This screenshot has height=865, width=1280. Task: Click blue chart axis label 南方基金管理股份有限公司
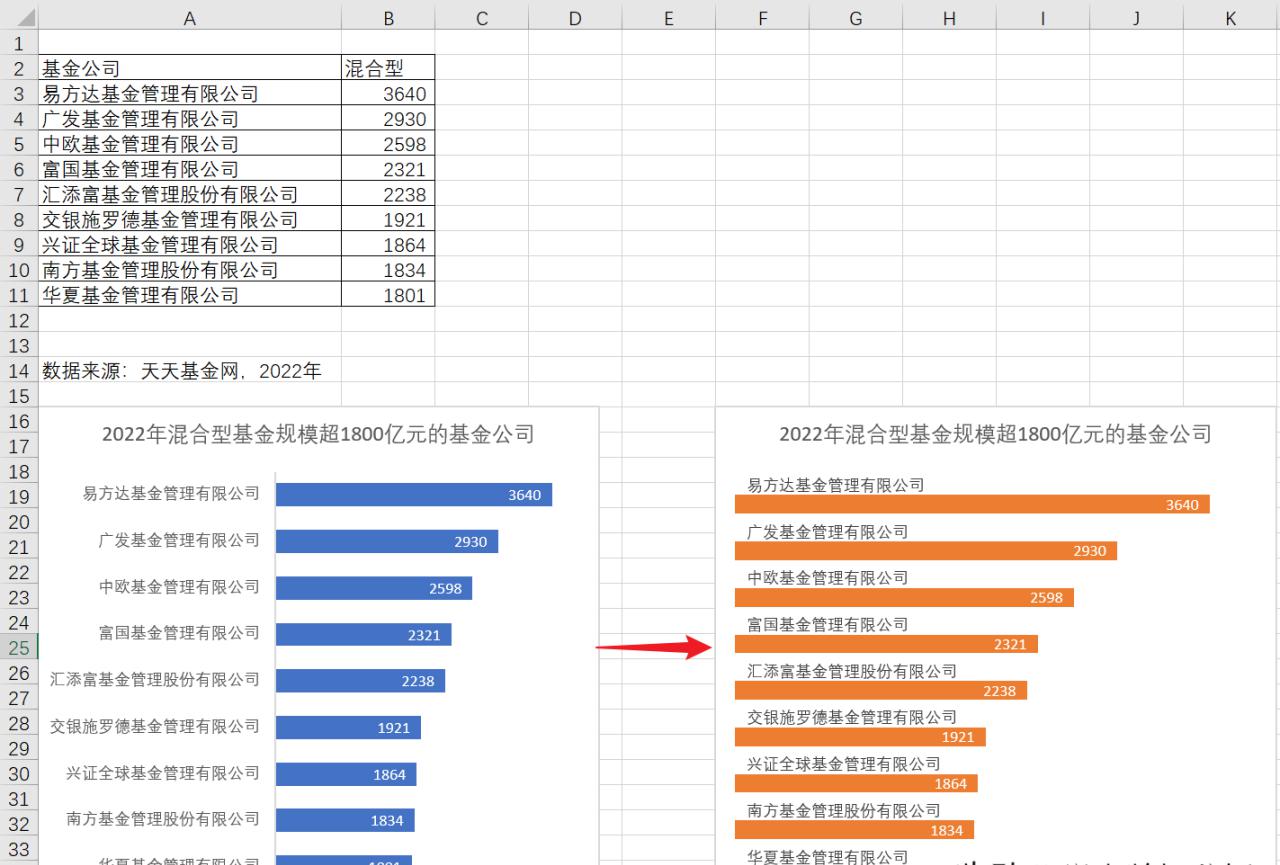click(163, 819)
